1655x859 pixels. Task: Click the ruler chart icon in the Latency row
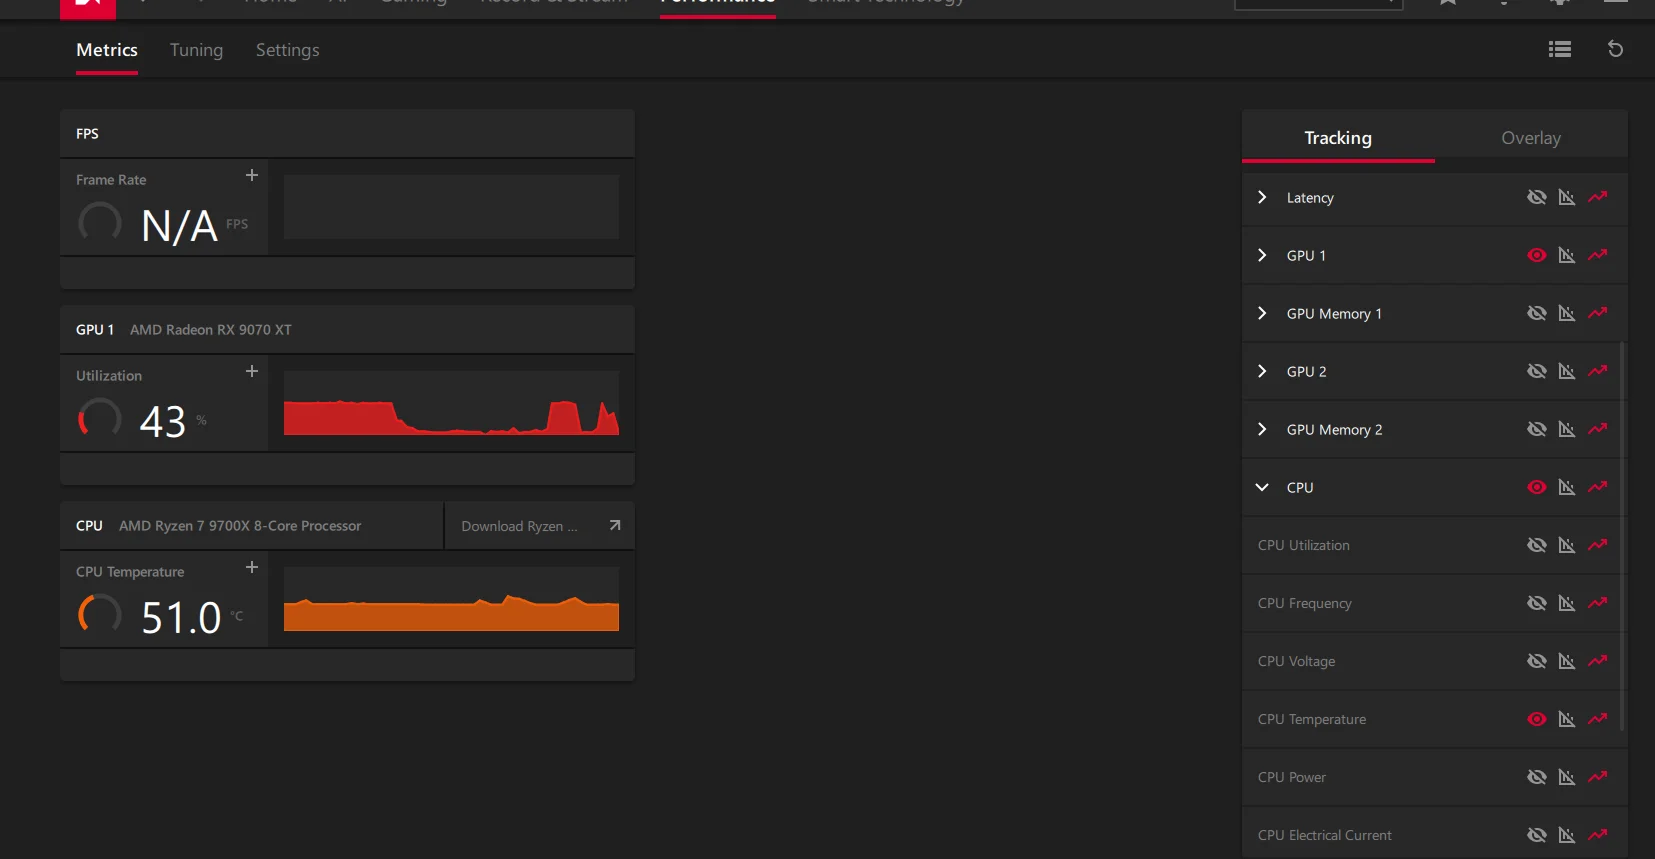(1567, 197)
